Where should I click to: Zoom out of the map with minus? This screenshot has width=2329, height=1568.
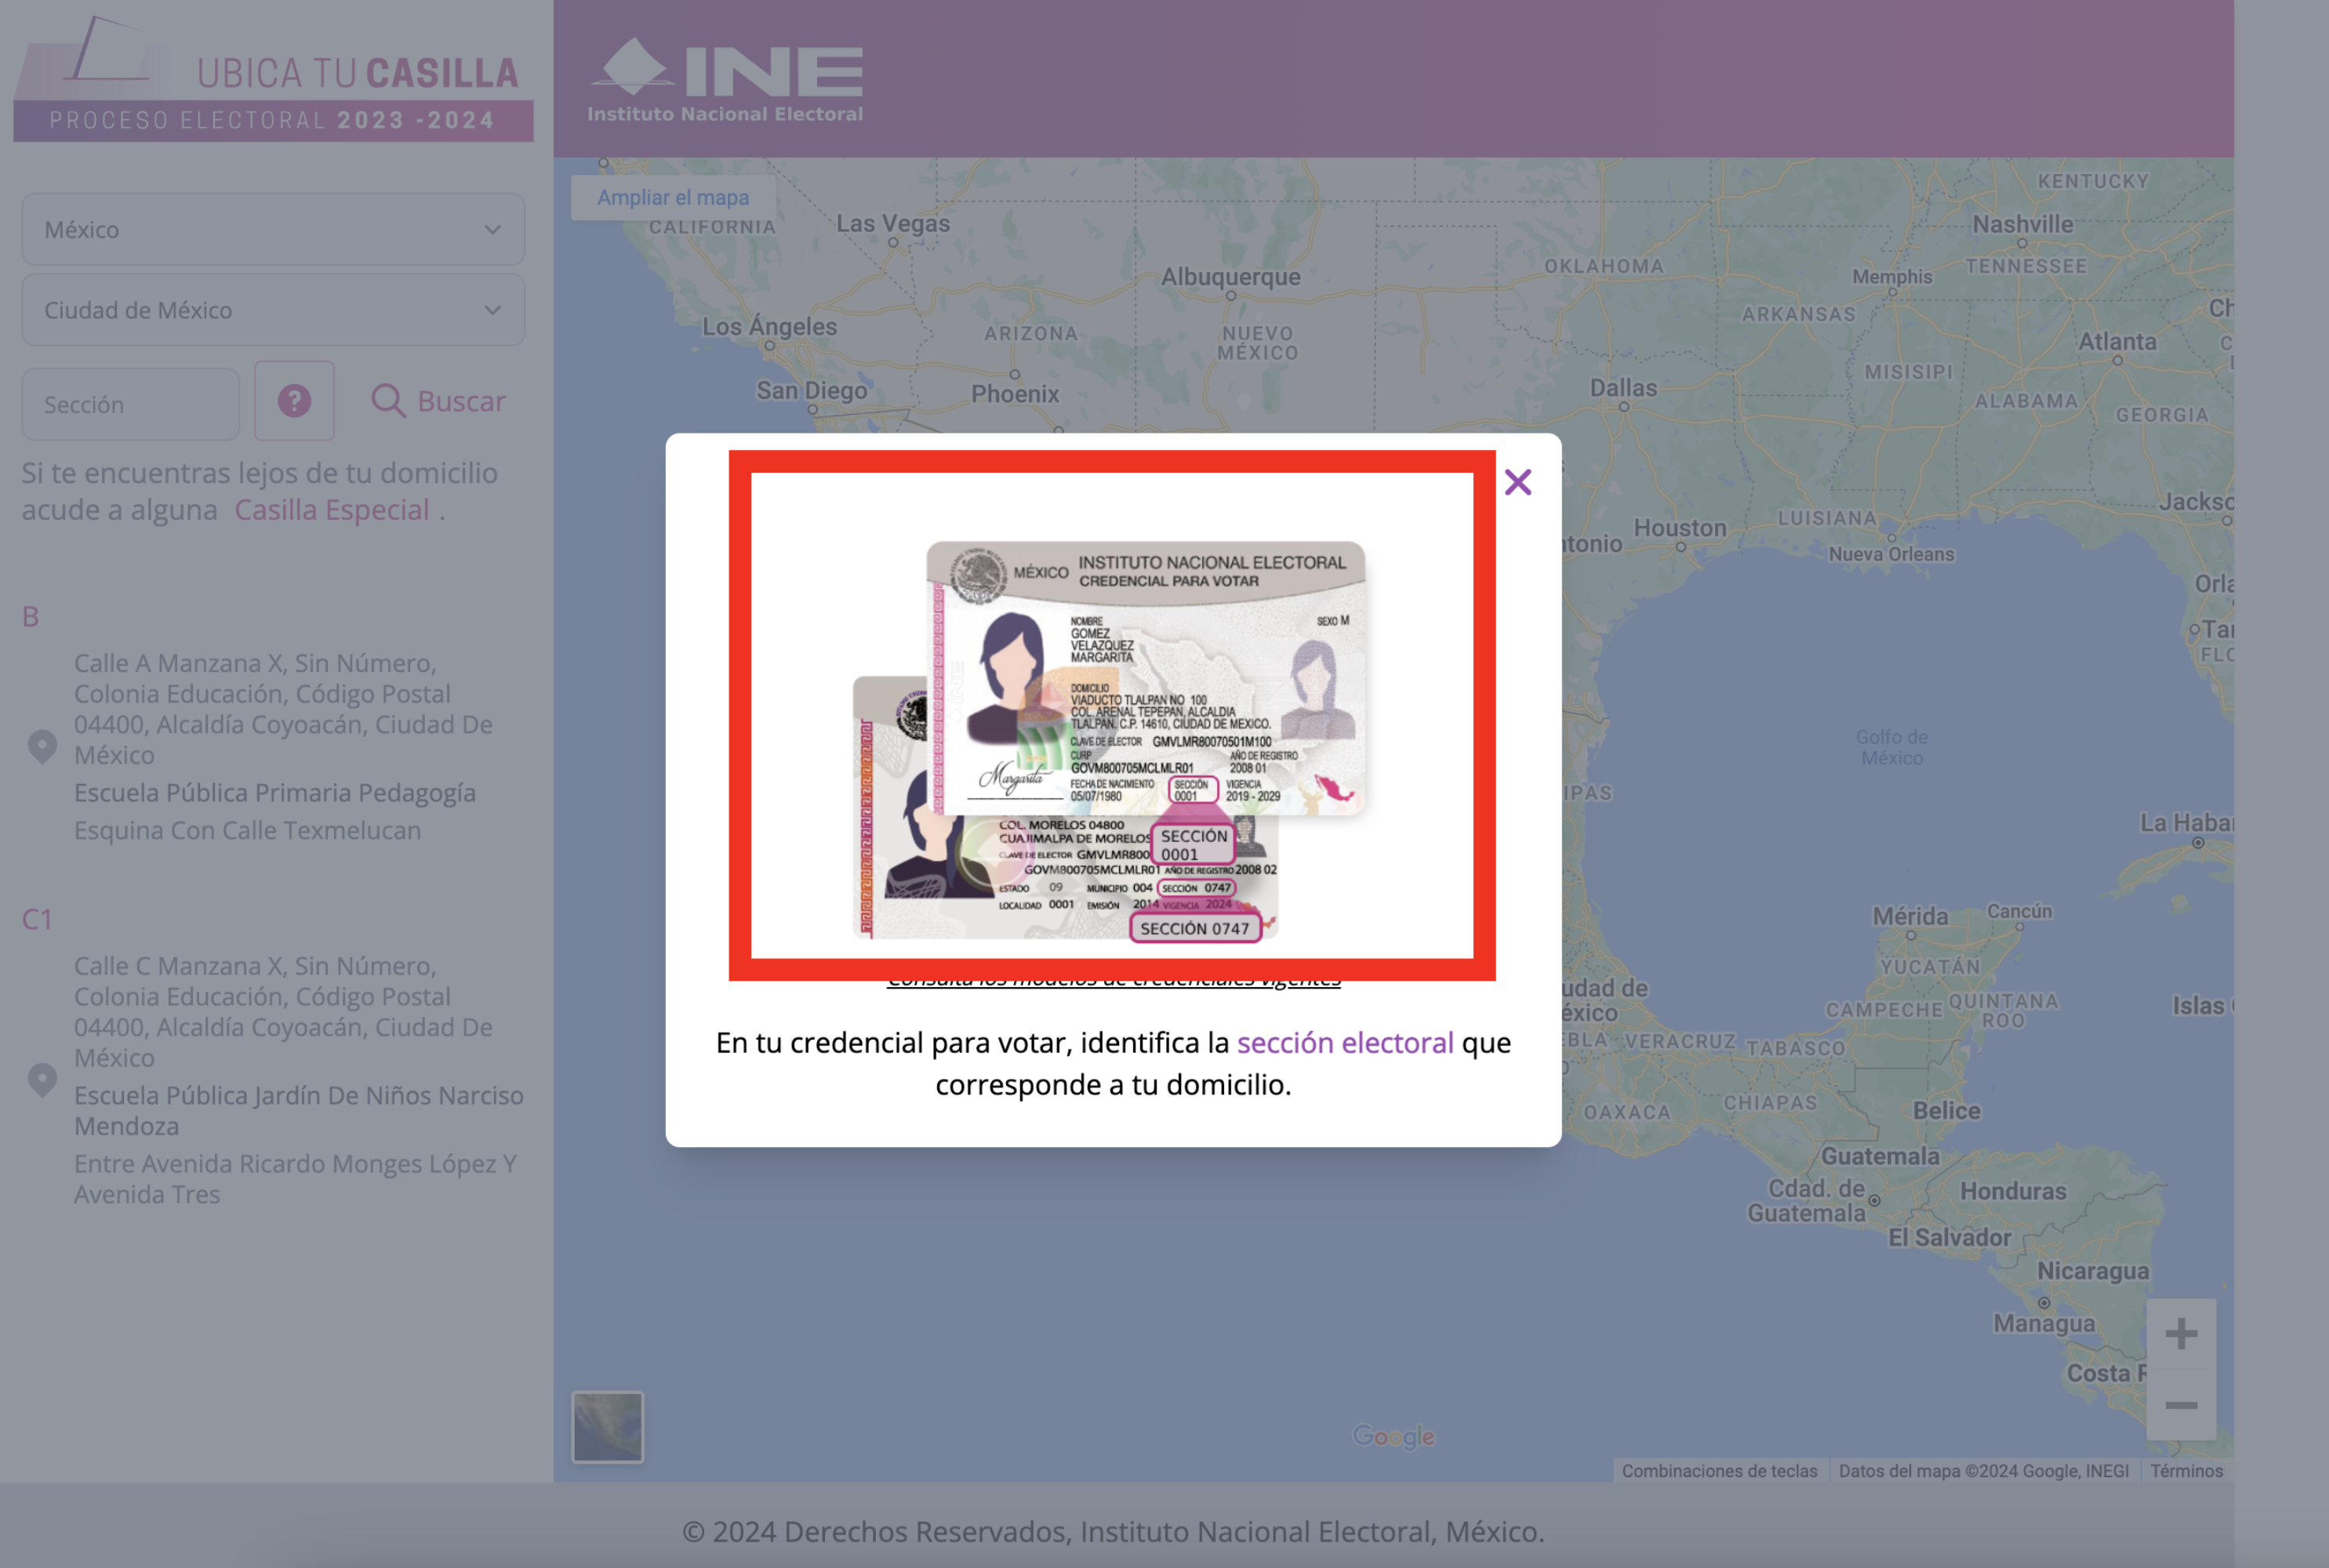point(2181,1405)
